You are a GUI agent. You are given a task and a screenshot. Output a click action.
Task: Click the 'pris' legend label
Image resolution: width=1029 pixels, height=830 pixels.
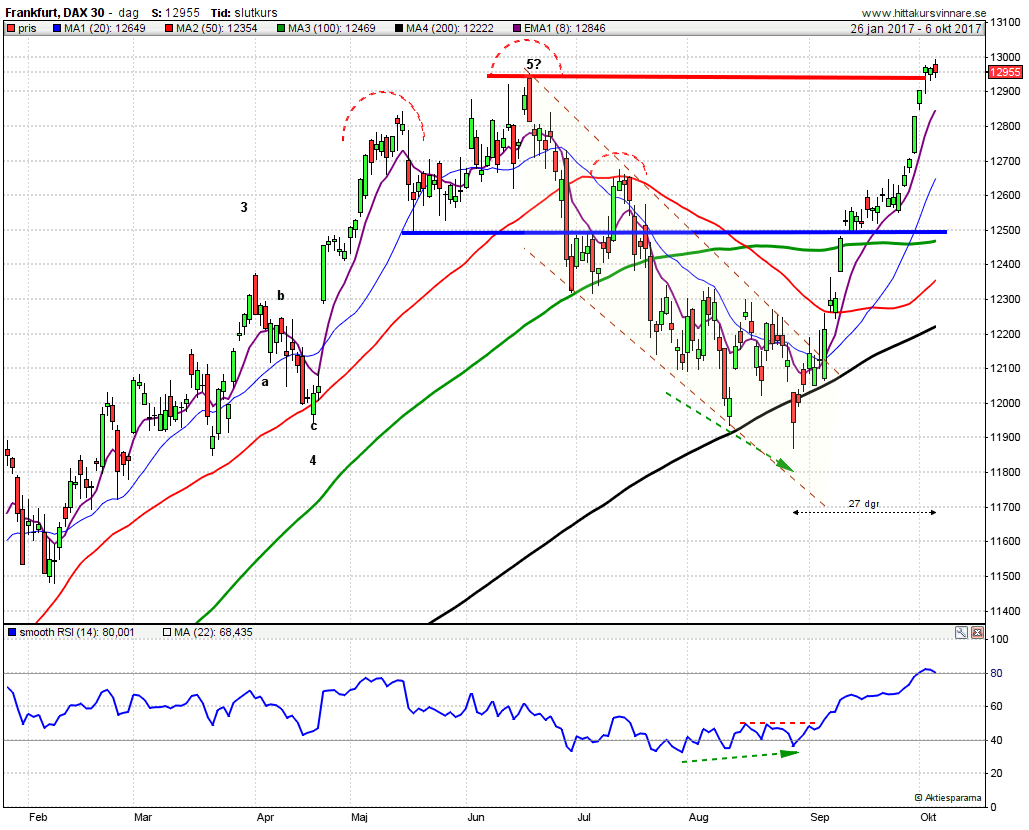coord(28,28)
